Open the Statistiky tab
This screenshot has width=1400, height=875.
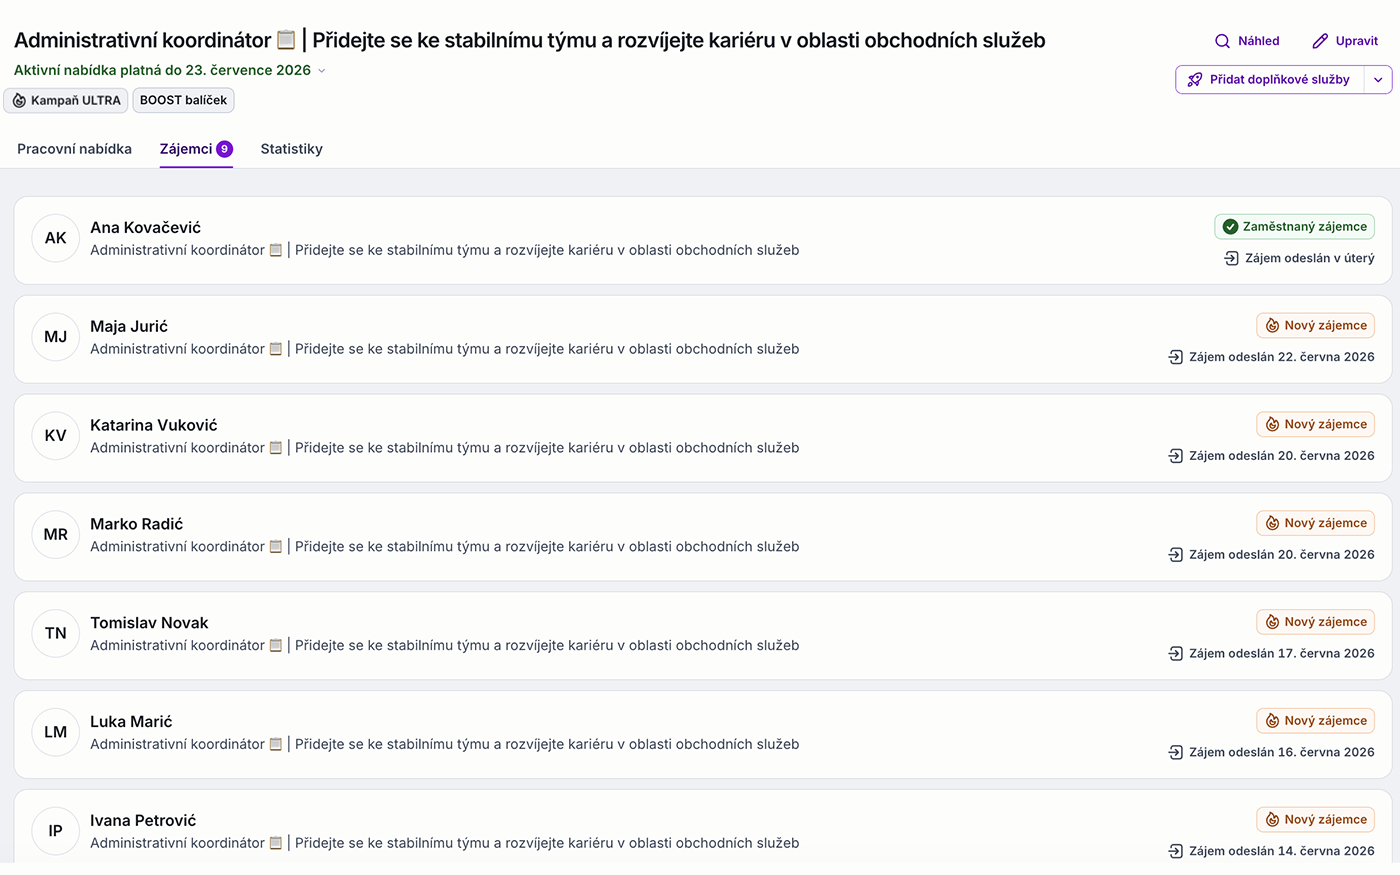pyautogui.click(x=291, y=149)
